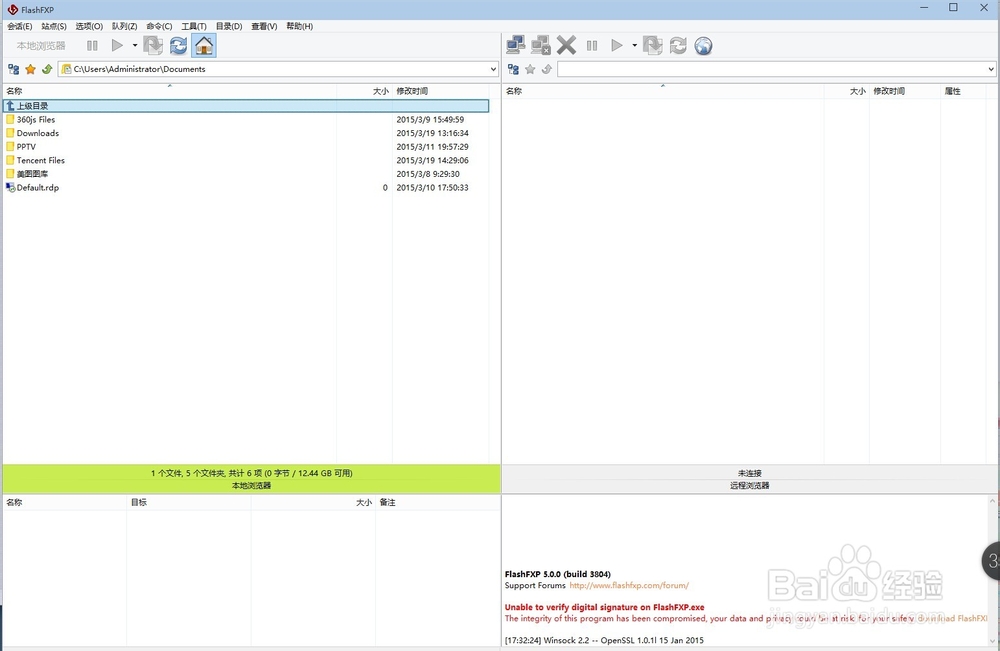The height and width of the screenshot is (651, 1000).
Task: Sort remote files by 修改时间 column
Action: coord(905,91)
